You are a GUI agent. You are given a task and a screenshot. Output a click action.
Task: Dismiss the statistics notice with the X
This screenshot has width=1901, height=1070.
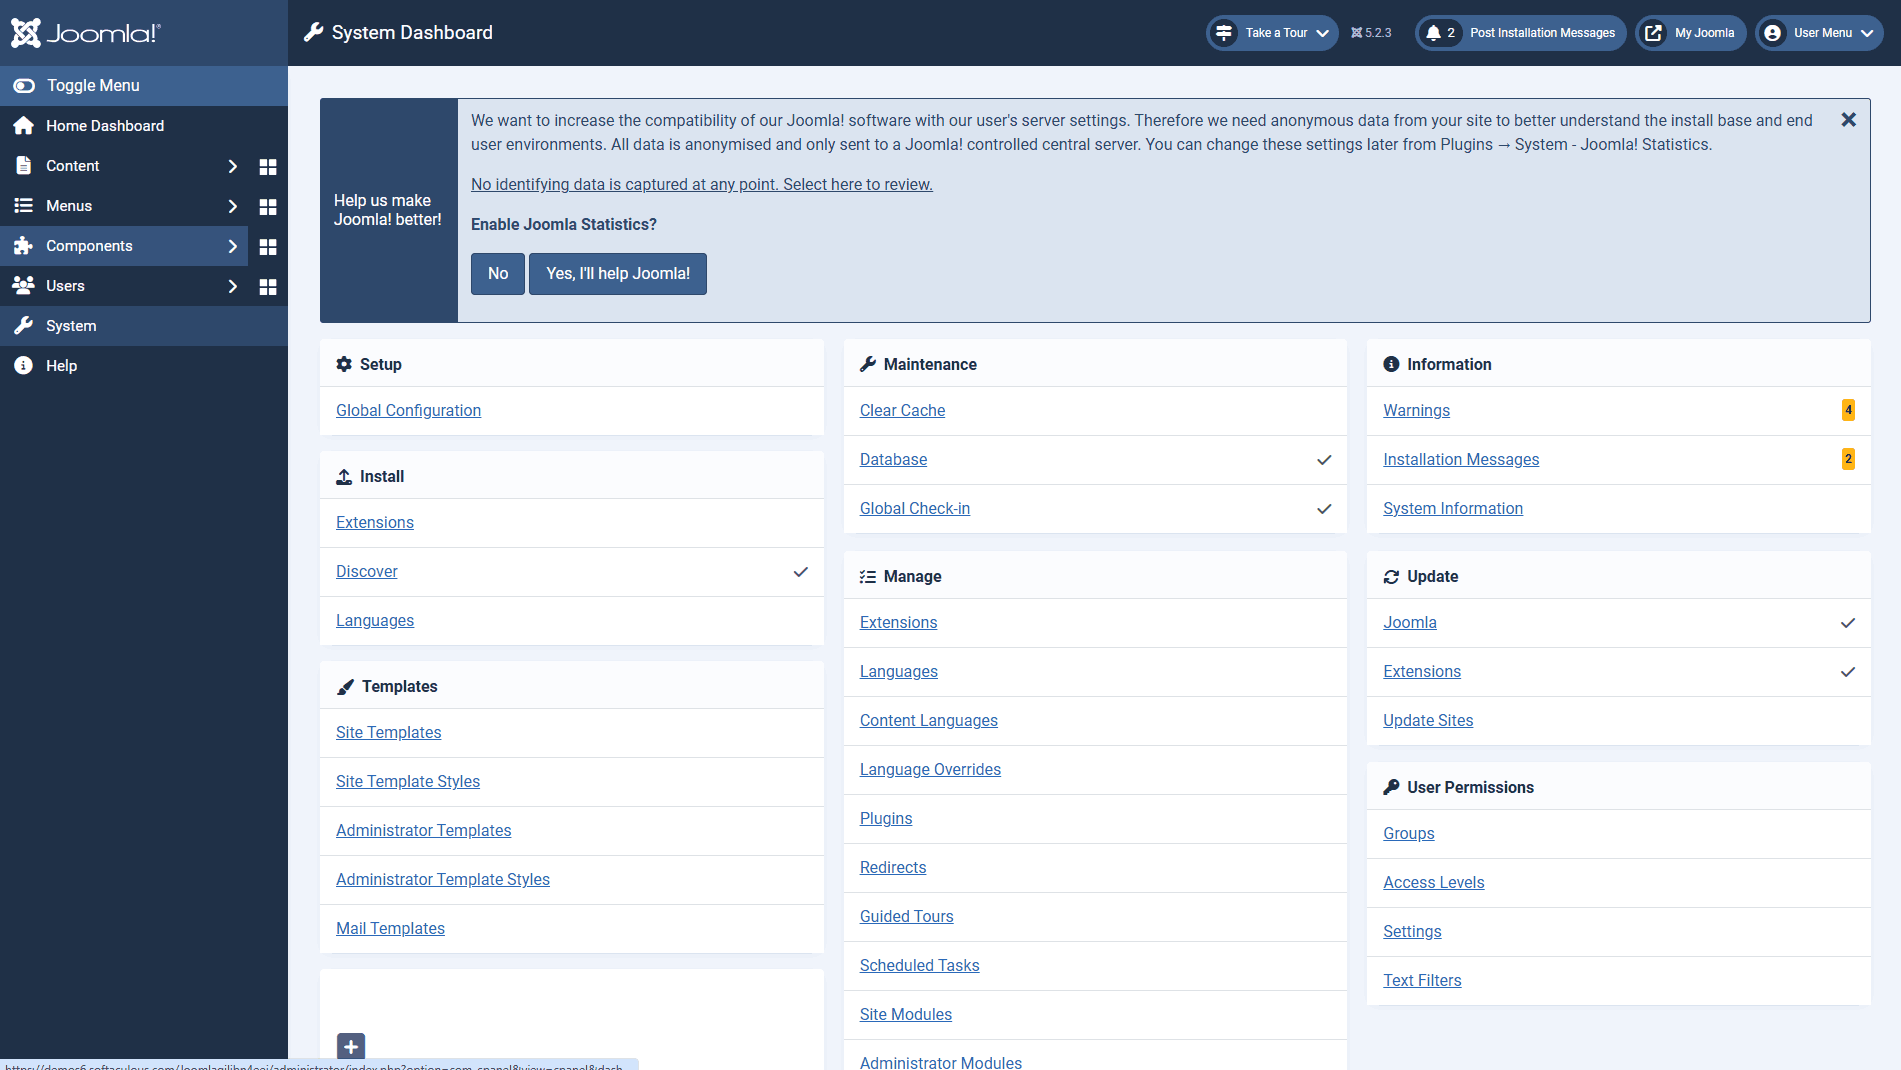coord(1848,120)
